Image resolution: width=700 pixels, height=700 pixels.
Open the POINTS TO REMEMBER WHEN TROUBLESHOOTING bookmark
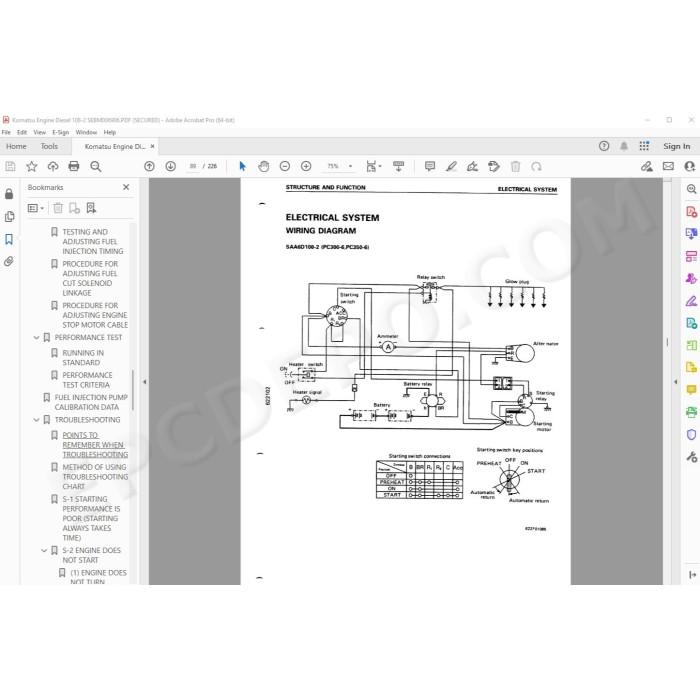(95, 445)
